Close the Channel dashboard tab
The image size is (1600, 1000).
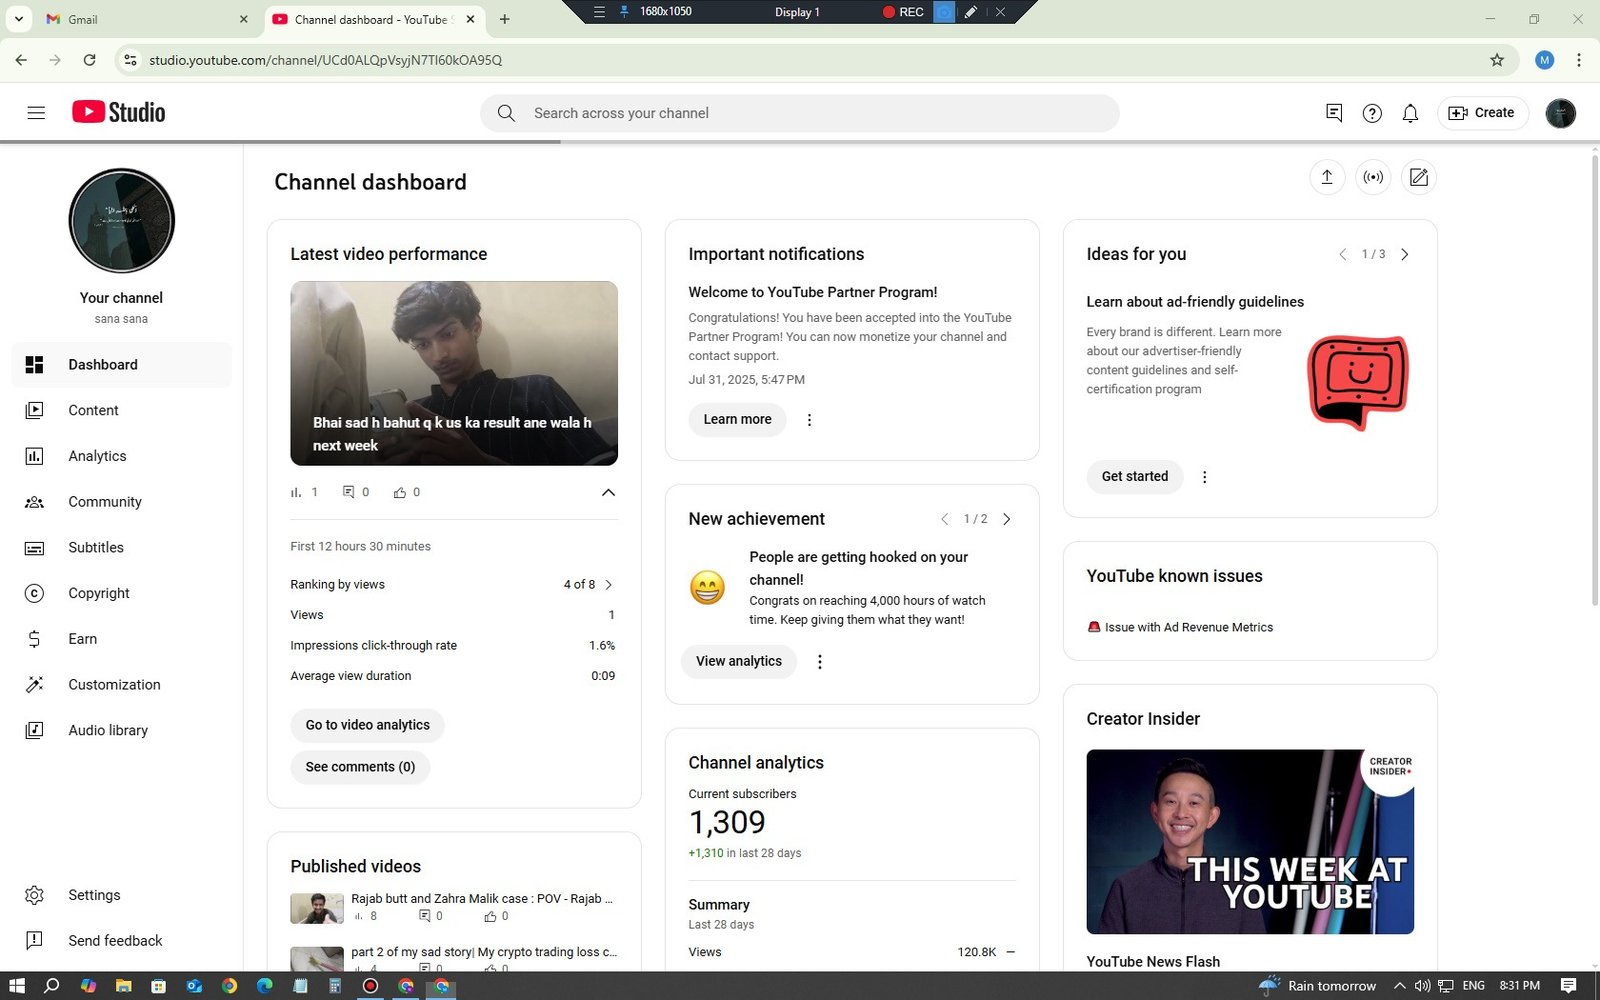click(x=470, y=19)
